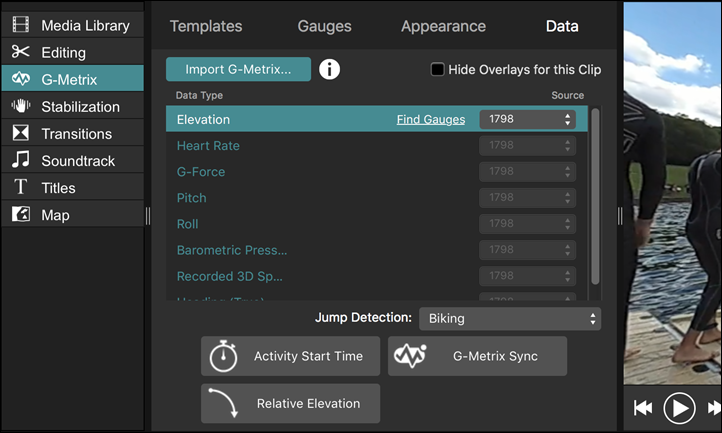Open the Map icon in sidebar
The image size is (722, 433).
pos(21,214)
